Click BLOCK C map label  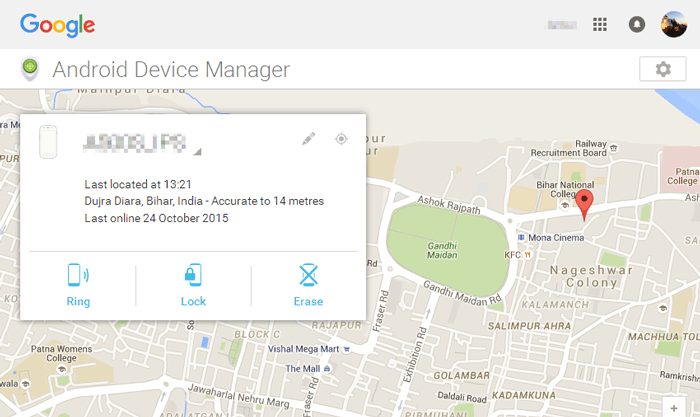[x=258, y=334]
